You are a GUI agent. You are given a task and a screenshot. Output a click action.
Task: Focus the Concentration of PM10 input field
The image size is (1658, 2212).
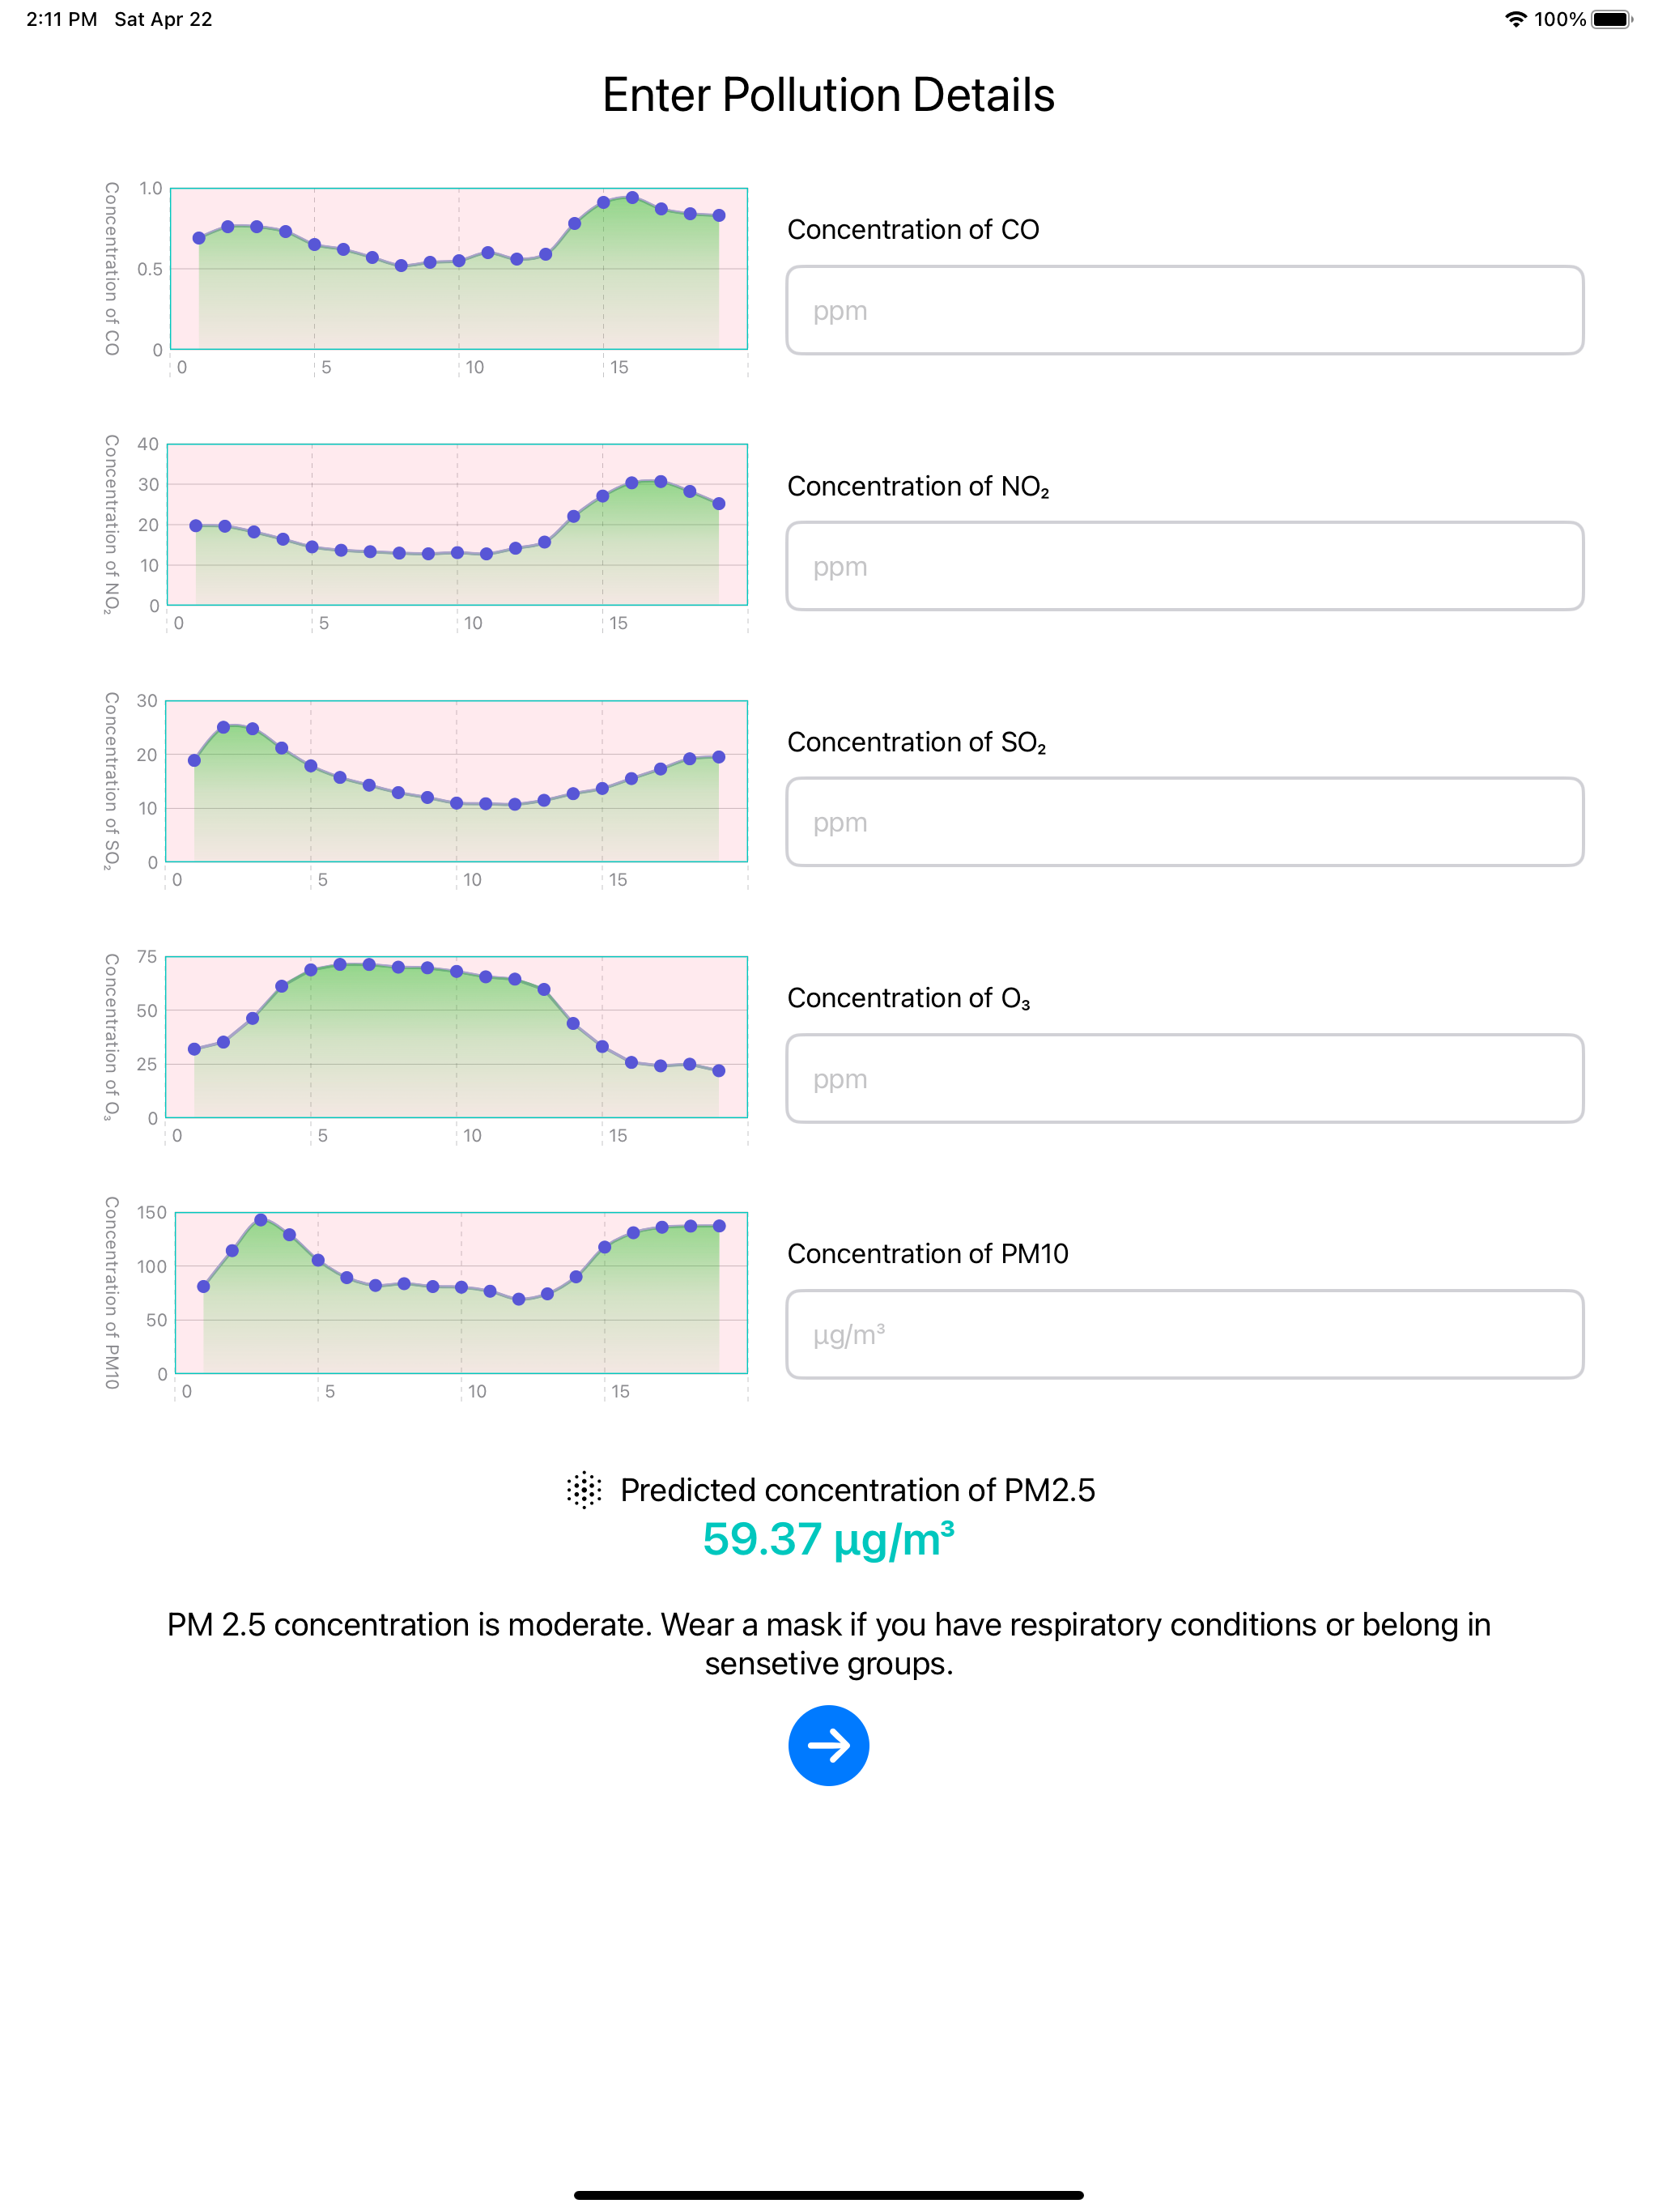(1184, 1334)
